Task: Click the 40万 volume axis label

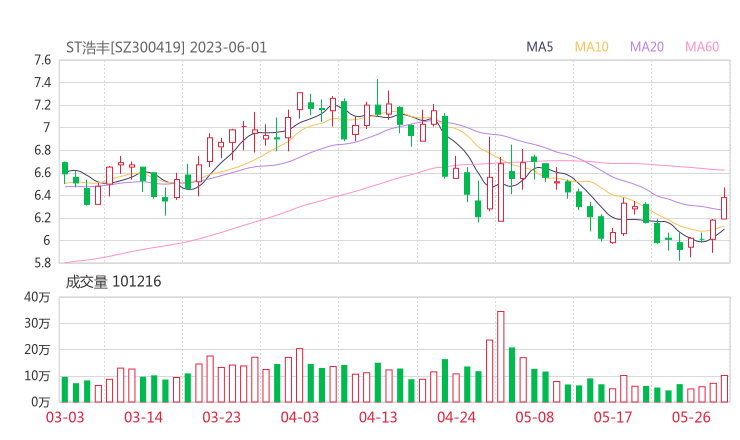Action: click(x=37, y=297)
